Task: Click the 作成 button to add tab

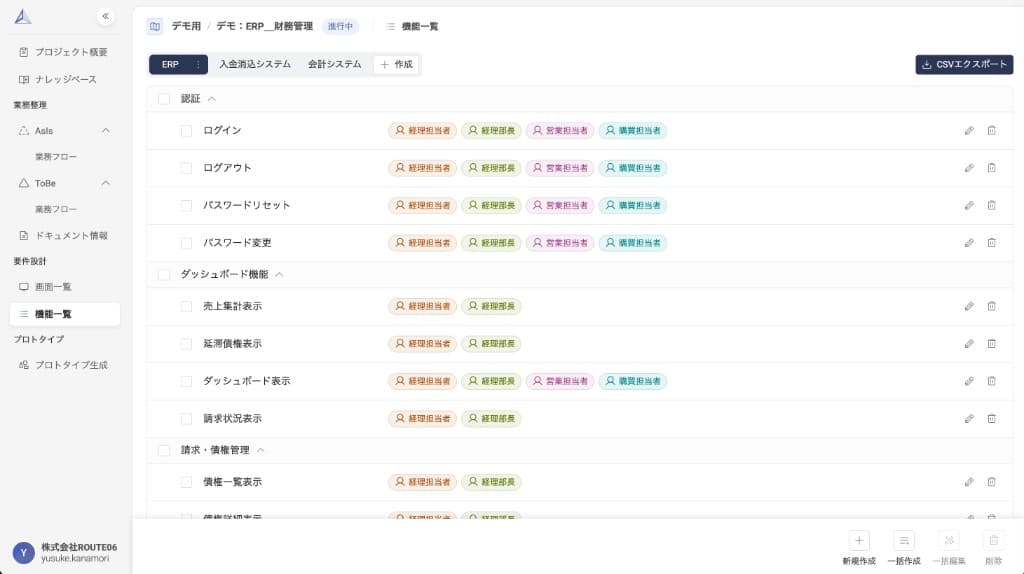Action: (x=396, y=65)
